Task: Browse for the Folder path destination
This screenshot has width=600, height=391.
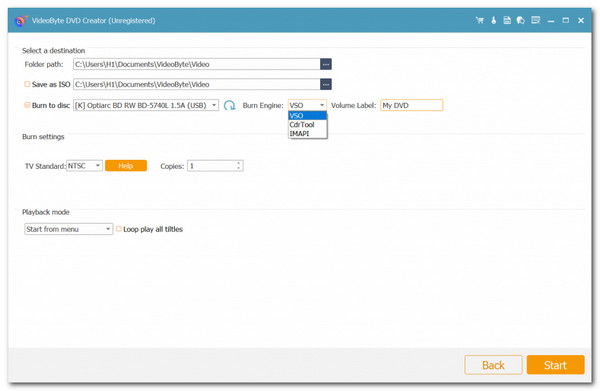Action: tap(326, 64)
